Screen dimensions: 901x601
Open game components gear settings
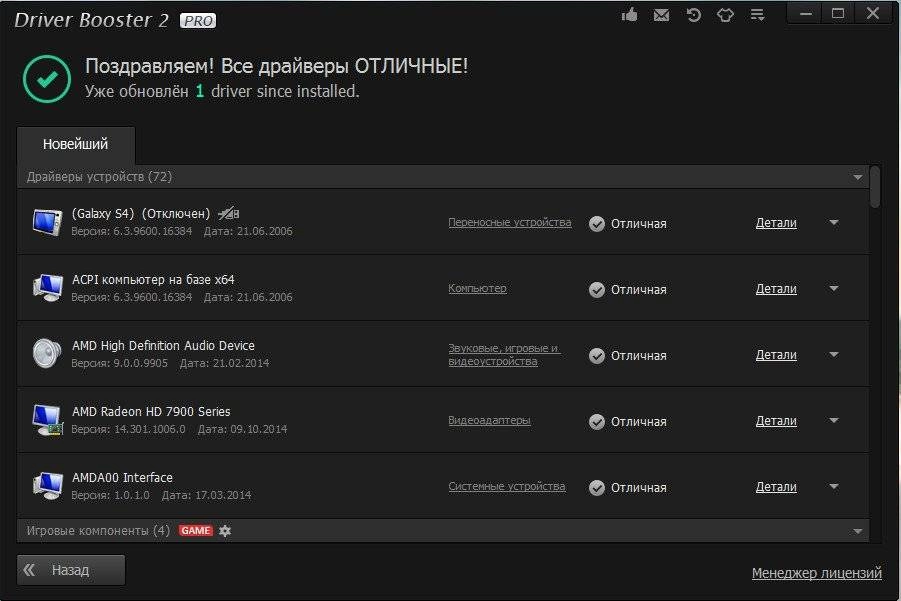coord(225,531)
